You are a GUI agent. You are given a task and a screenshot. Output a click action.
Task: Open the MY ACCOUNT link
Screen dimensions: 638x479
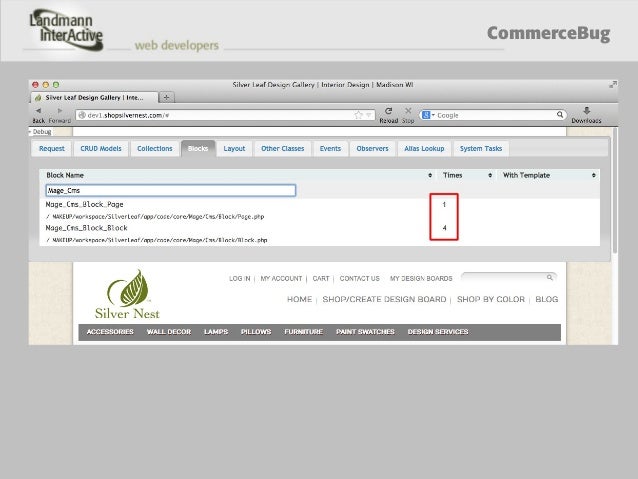[x=281, y=278]
